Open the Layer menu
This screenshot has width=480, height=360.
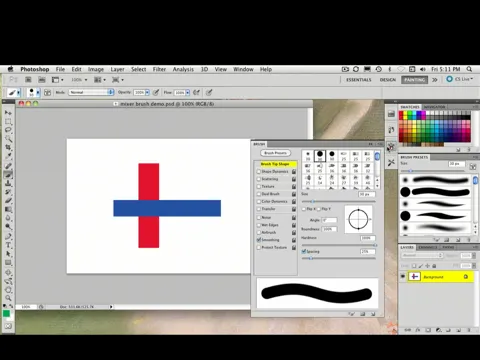(x=117, y=69)
